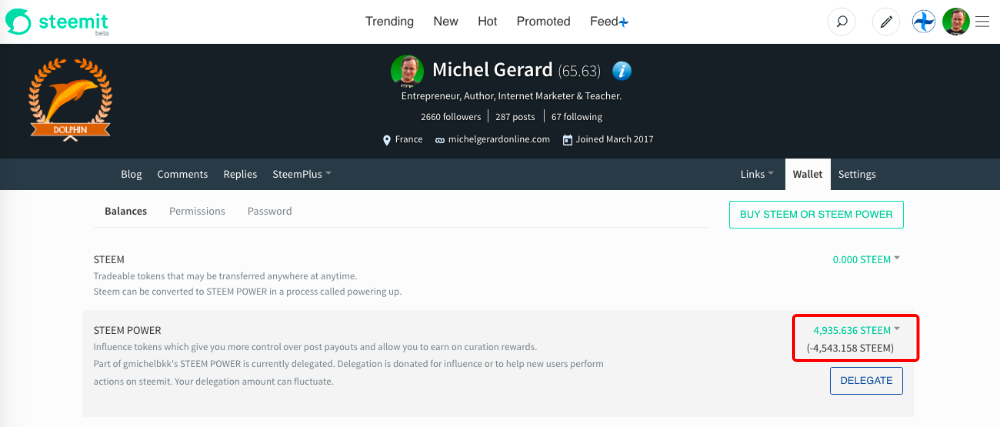Click the pencil compose post icon
The image size is (1000, 427).
pos(886,22)
